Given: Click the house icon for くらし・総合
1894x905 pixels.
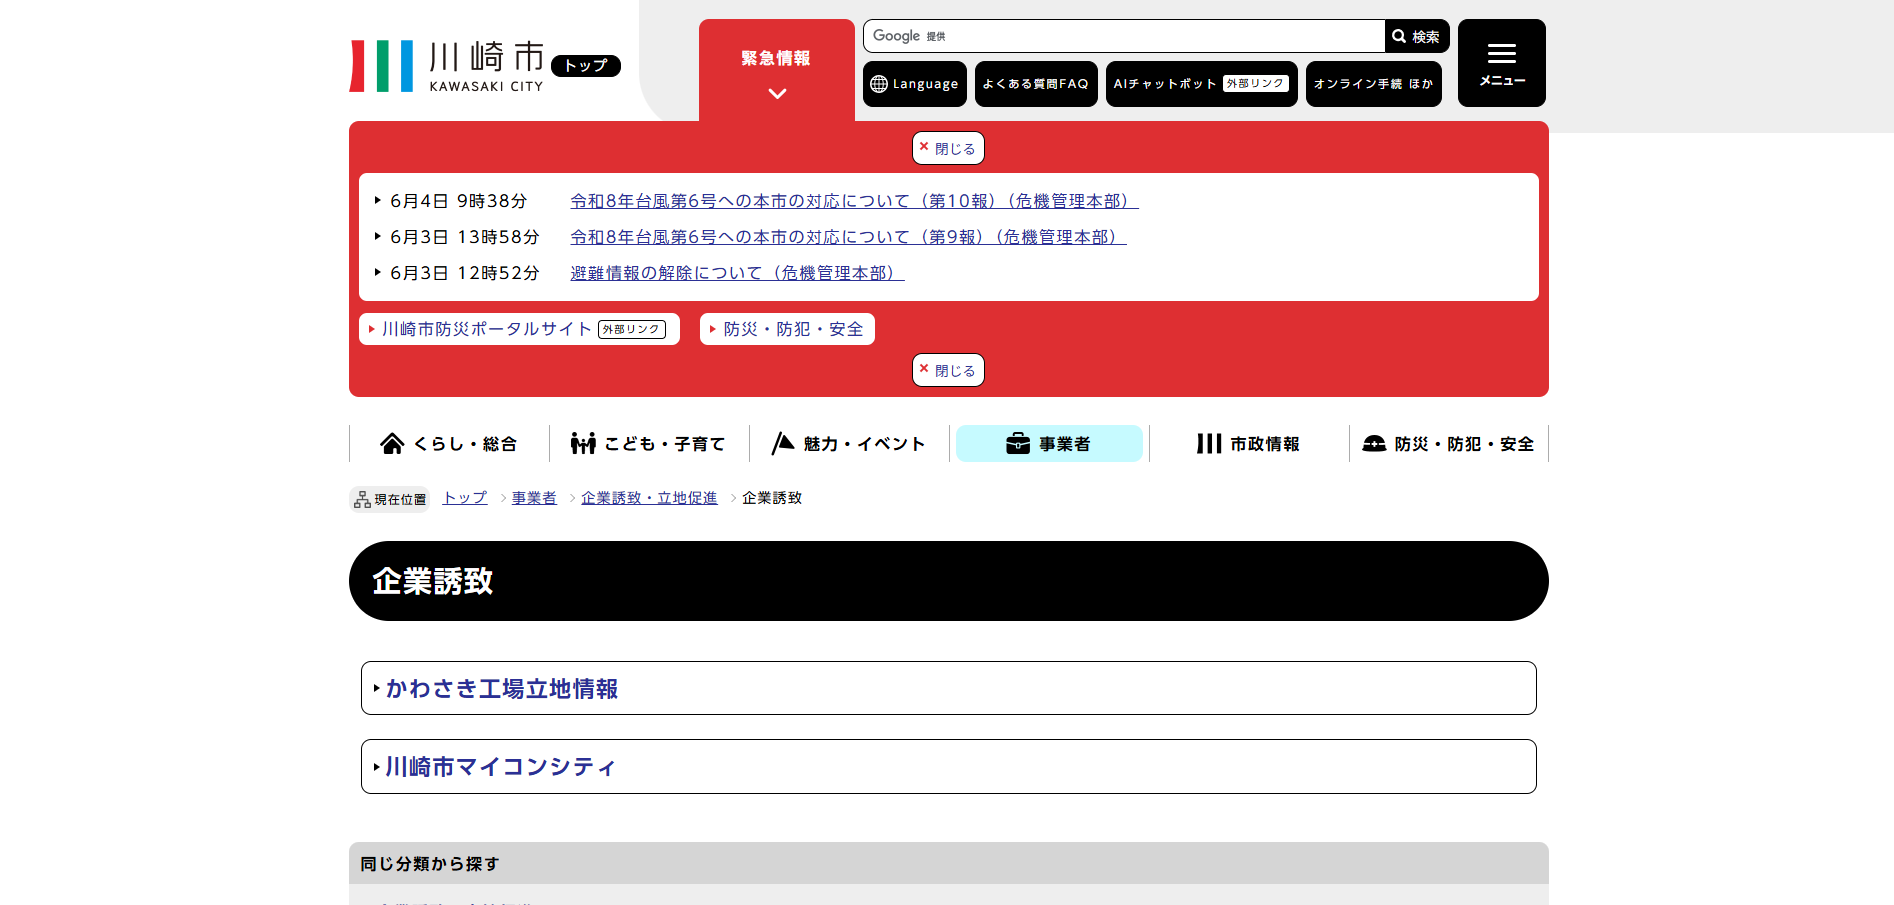Looking at the screenshot, I should tap(392, 444).
